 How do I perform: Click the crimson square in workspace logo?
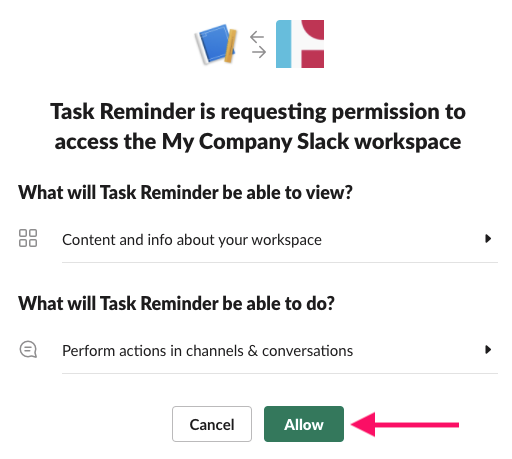point(313,59)
